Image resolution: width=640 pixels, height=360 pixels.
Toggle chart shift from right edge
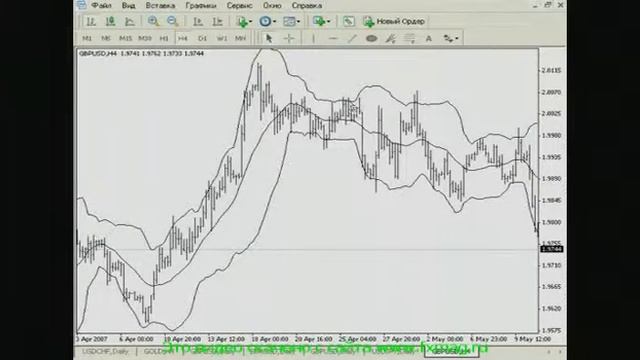click(218, 22)
